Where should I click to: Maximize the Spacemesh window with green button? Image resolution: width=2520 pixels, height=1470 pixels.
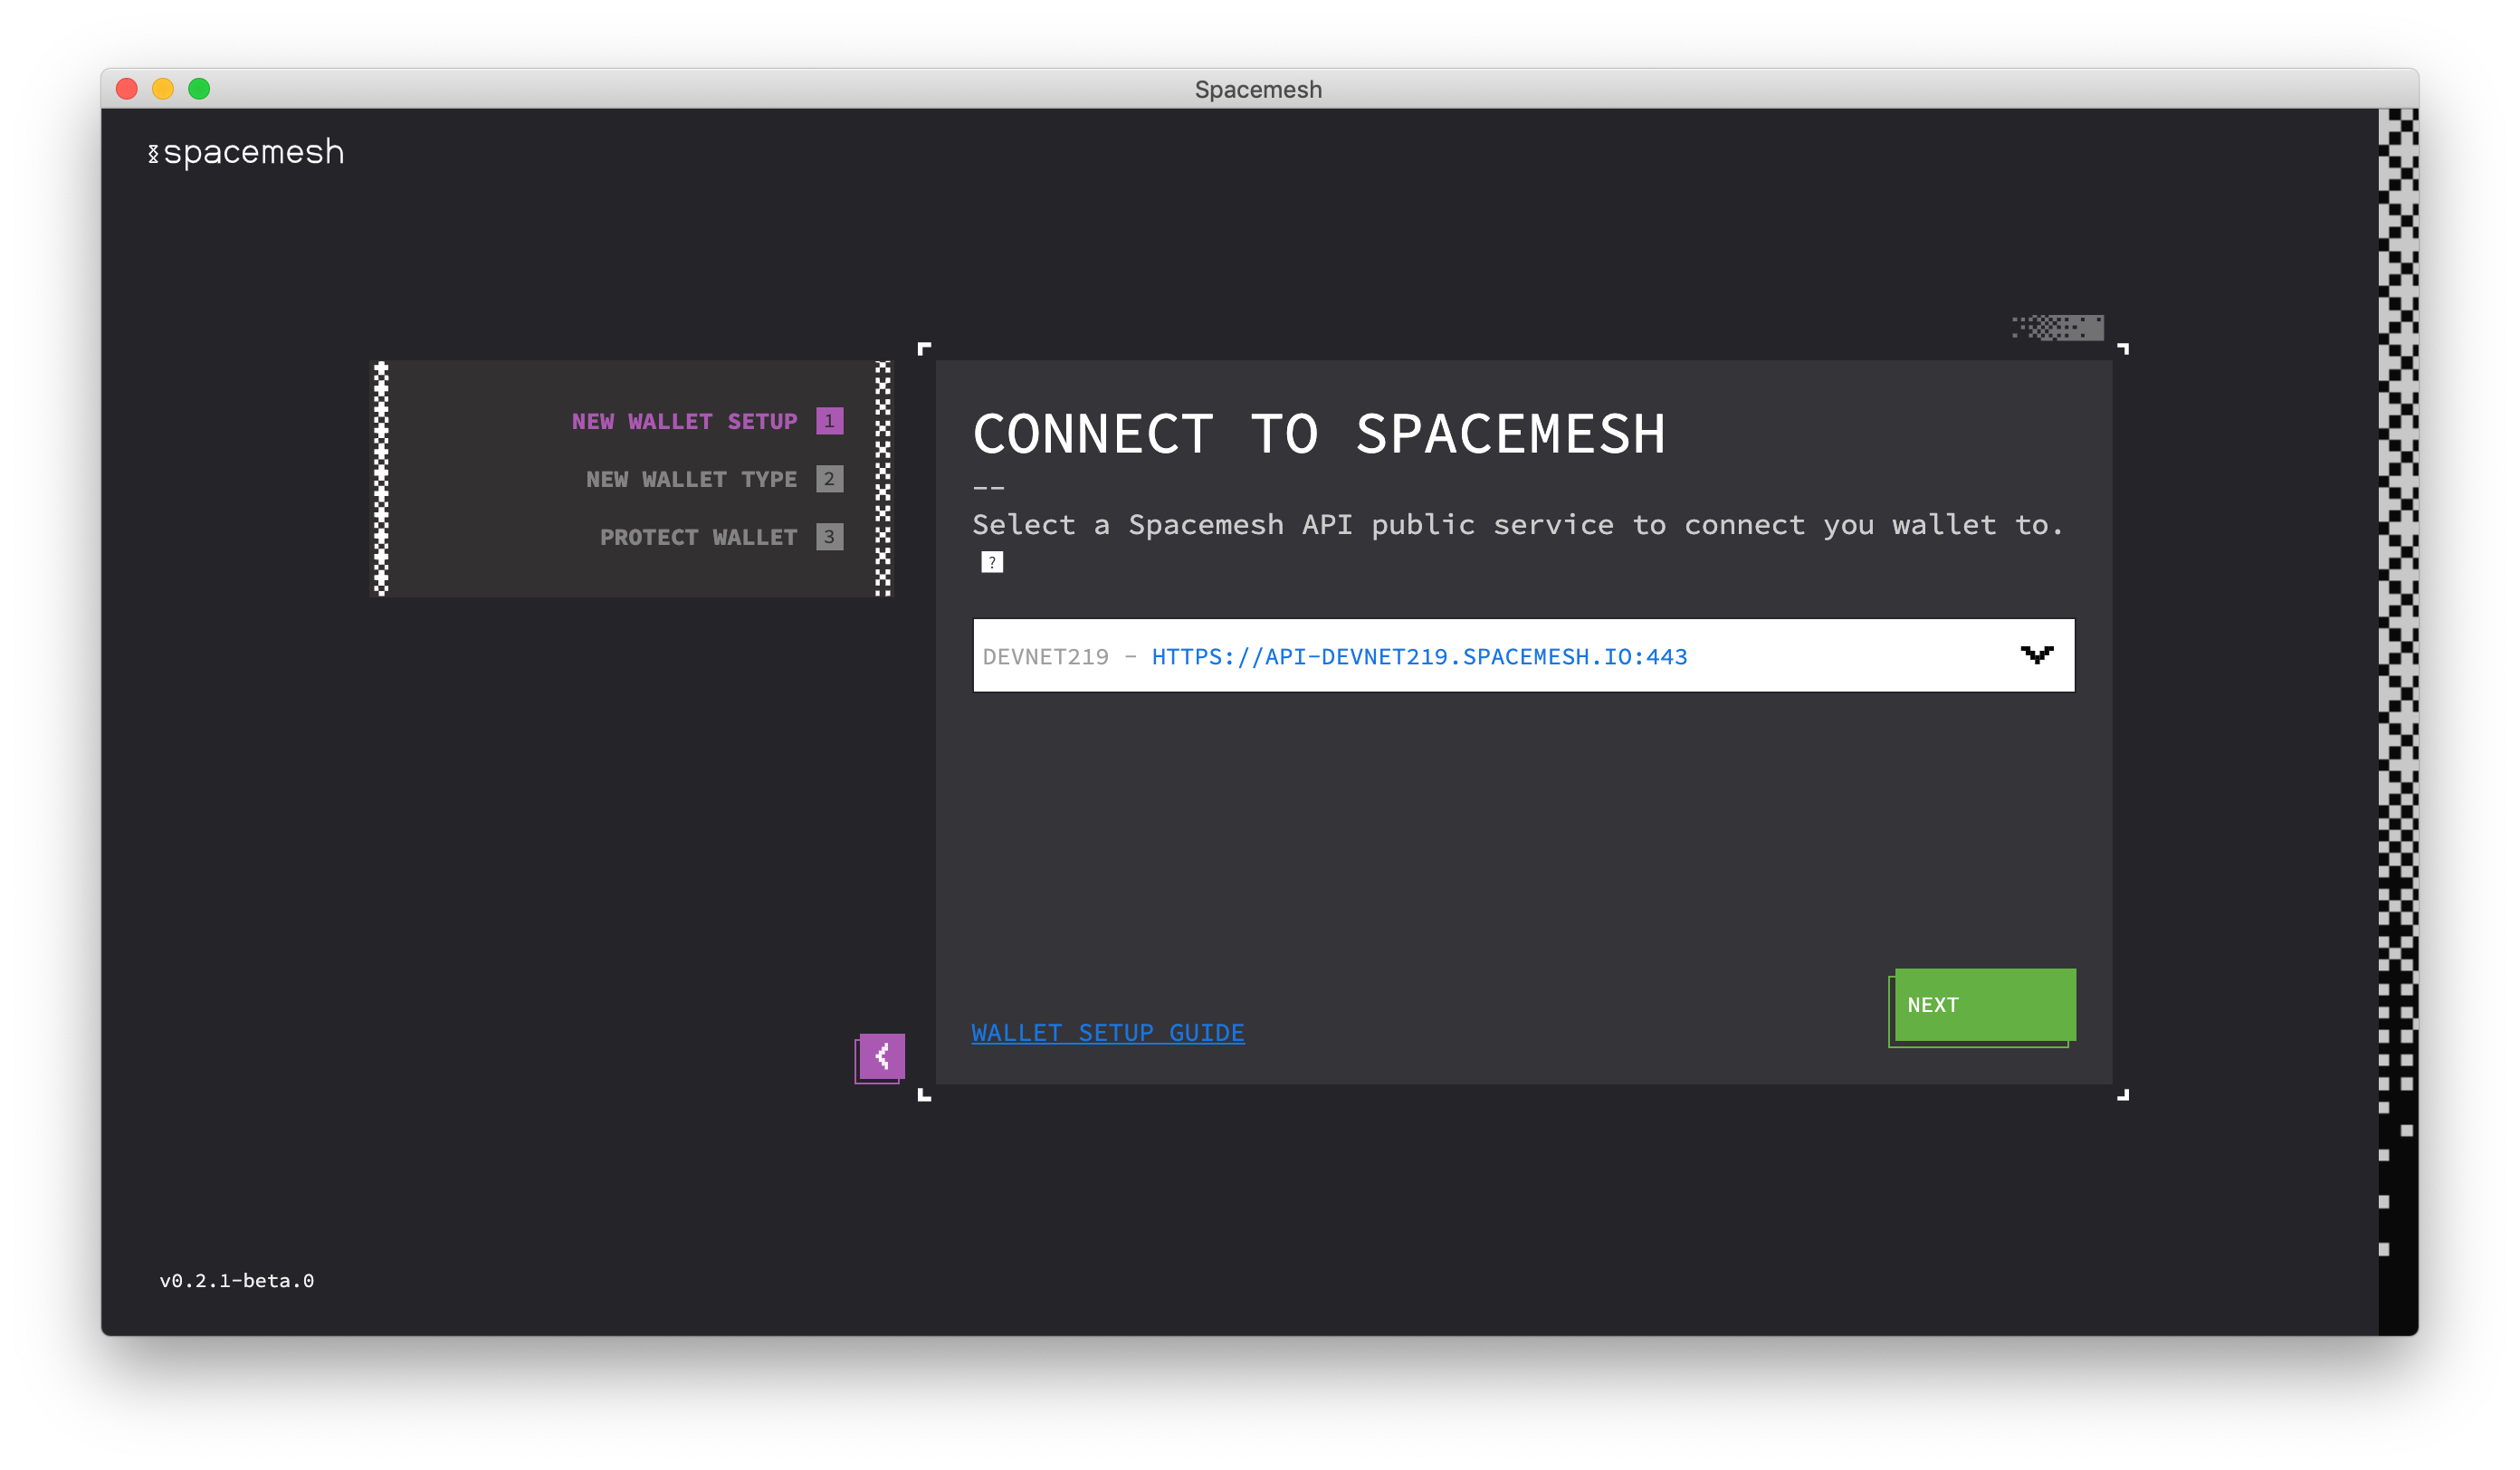[199, 89]
